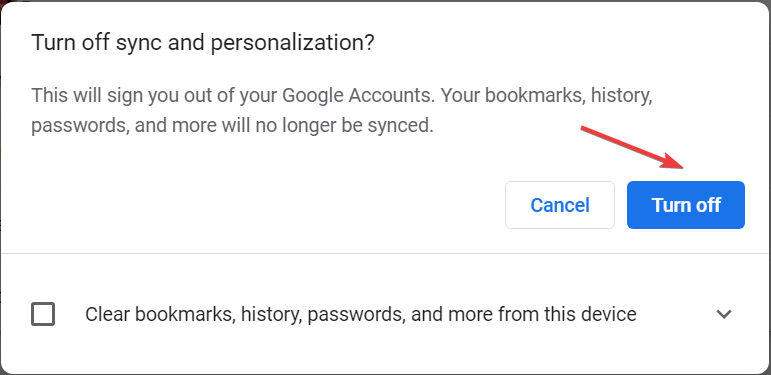Viewport: 771px width, 375px height.
Task: Click the blue Turn off button
Action: (685, 205)
